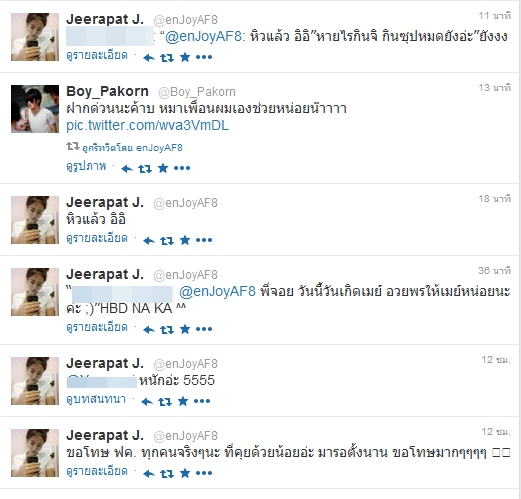Open ดูบทสนทนา on the หนักอ่ะ 5555 tweet

point(96,399)
